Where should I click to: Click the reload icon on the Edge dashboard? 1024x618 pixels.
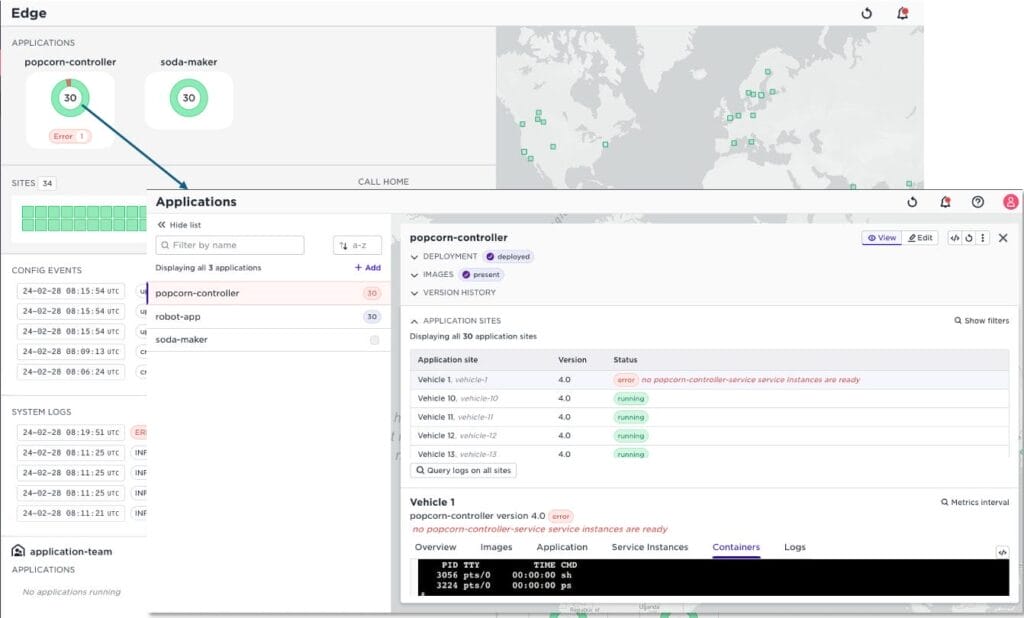click(866, 11)
